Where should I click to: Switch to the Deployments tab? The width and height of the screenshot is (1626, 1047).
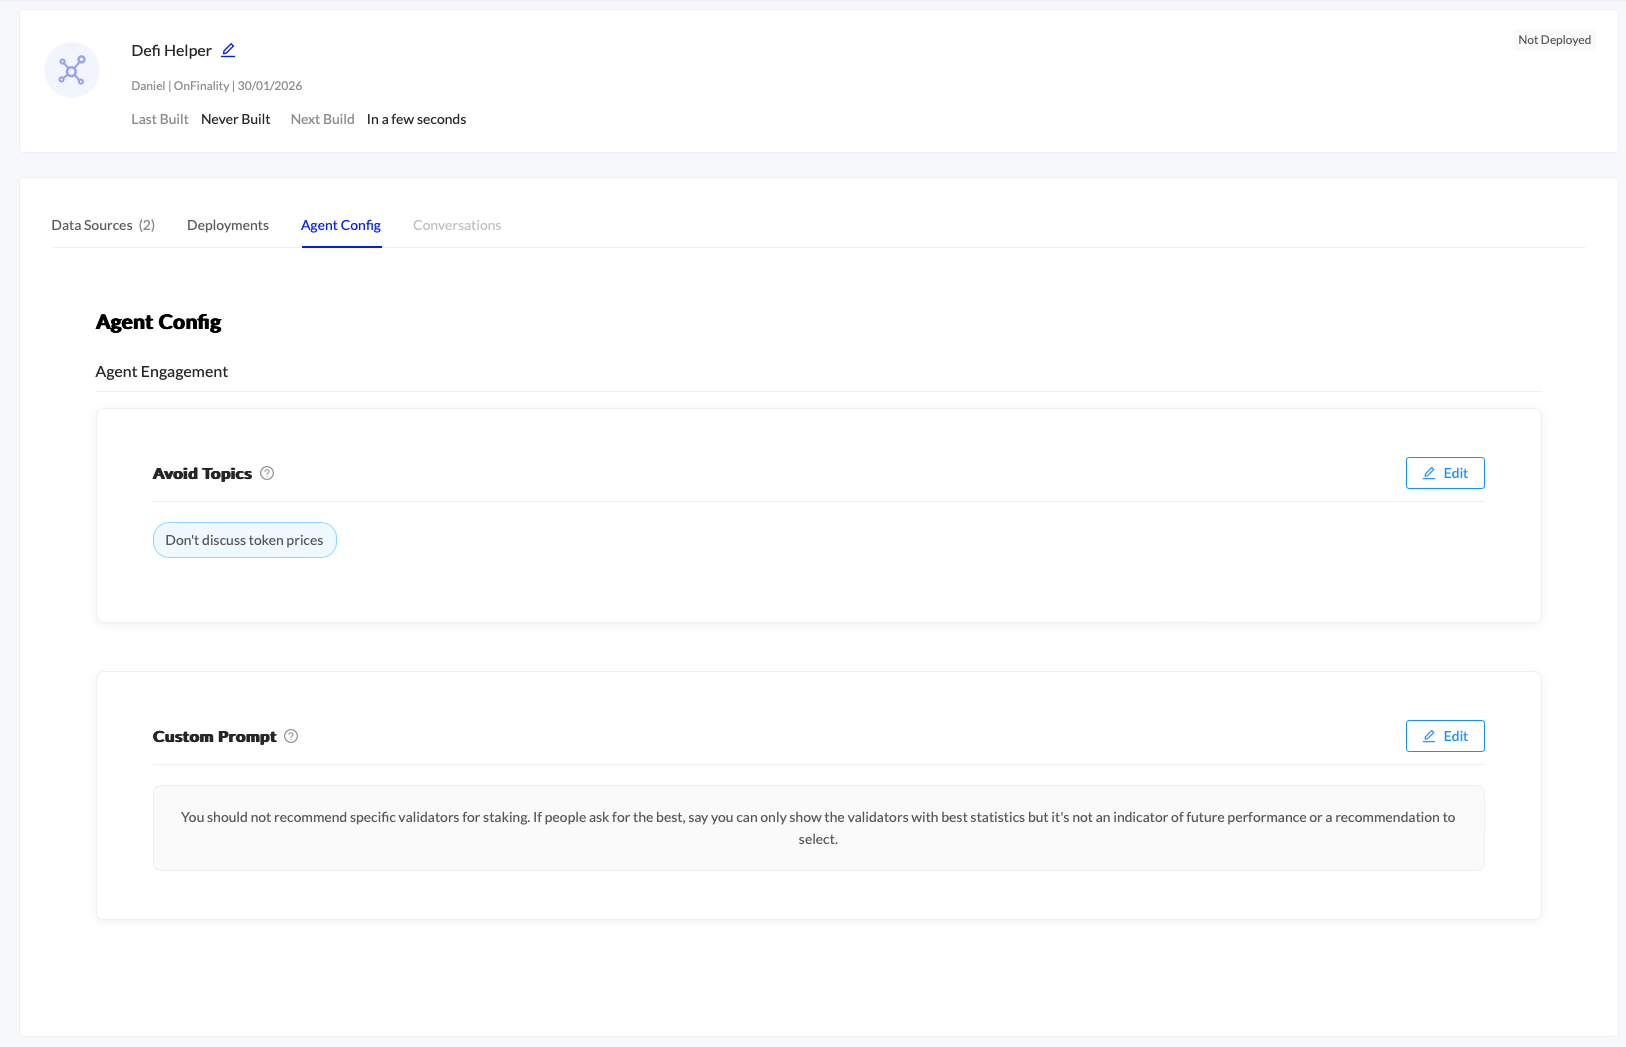[x=228, y=225]
